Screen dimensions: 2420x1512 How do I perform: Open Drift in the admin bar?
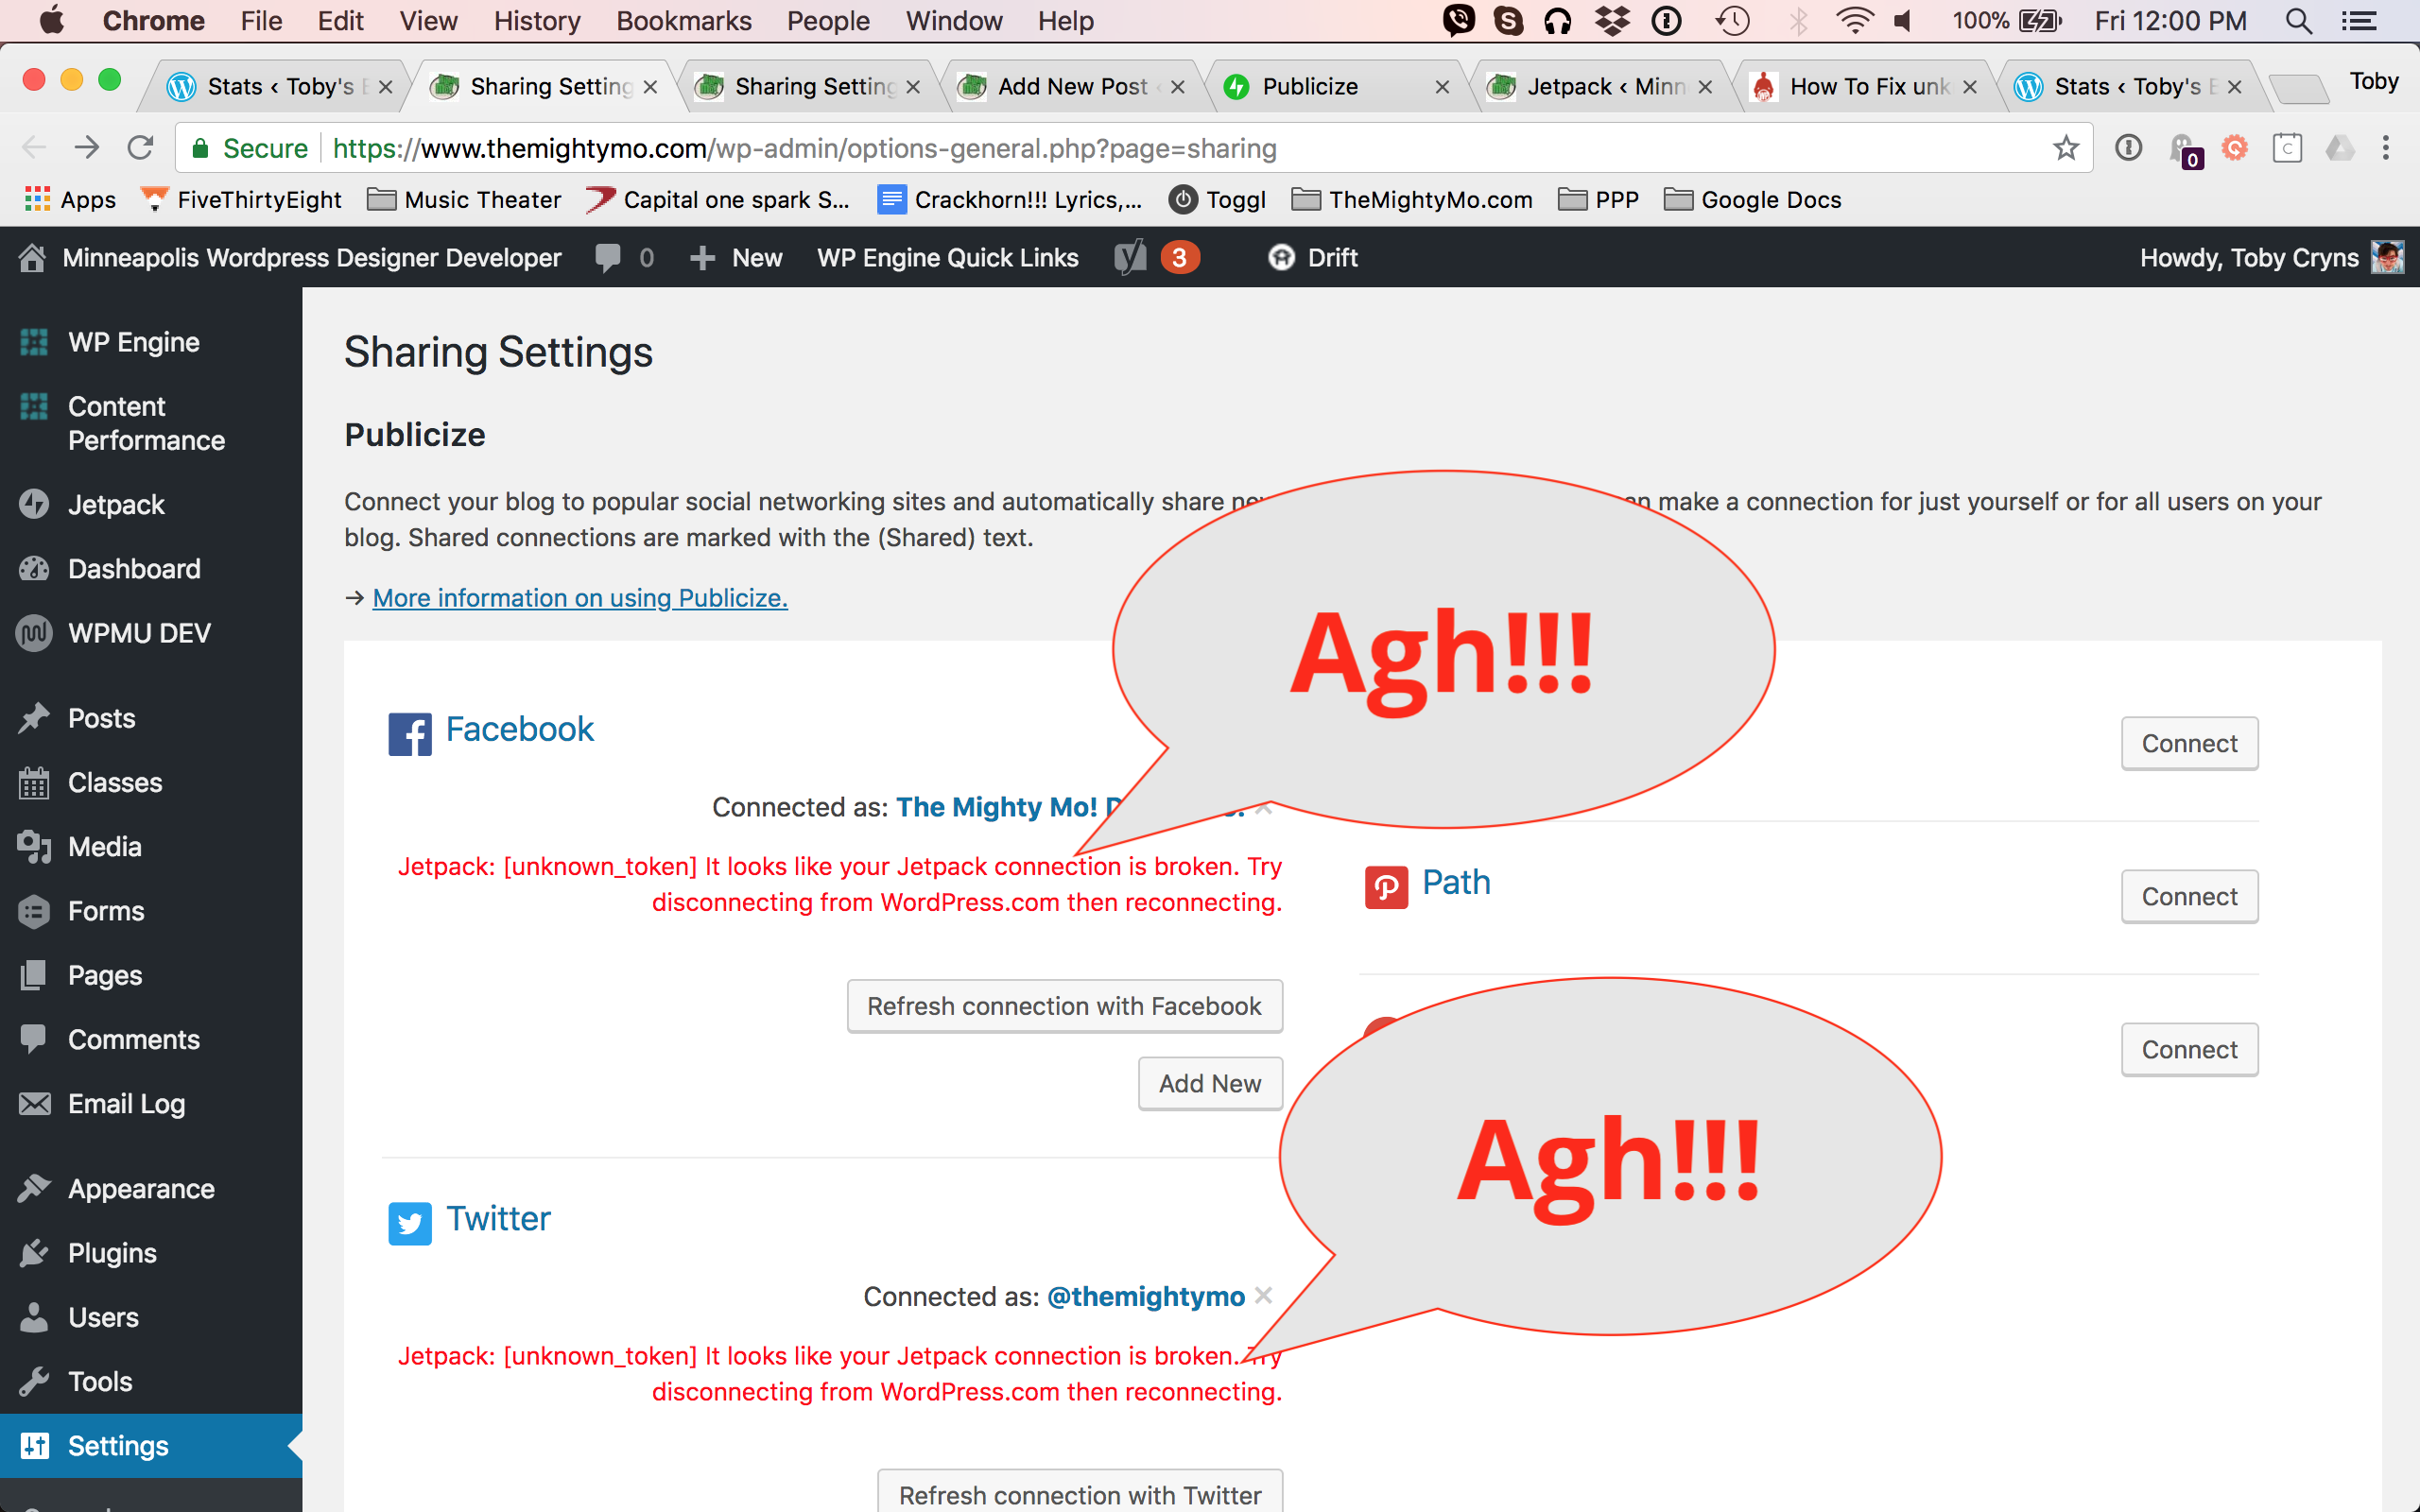(1312, 257)
